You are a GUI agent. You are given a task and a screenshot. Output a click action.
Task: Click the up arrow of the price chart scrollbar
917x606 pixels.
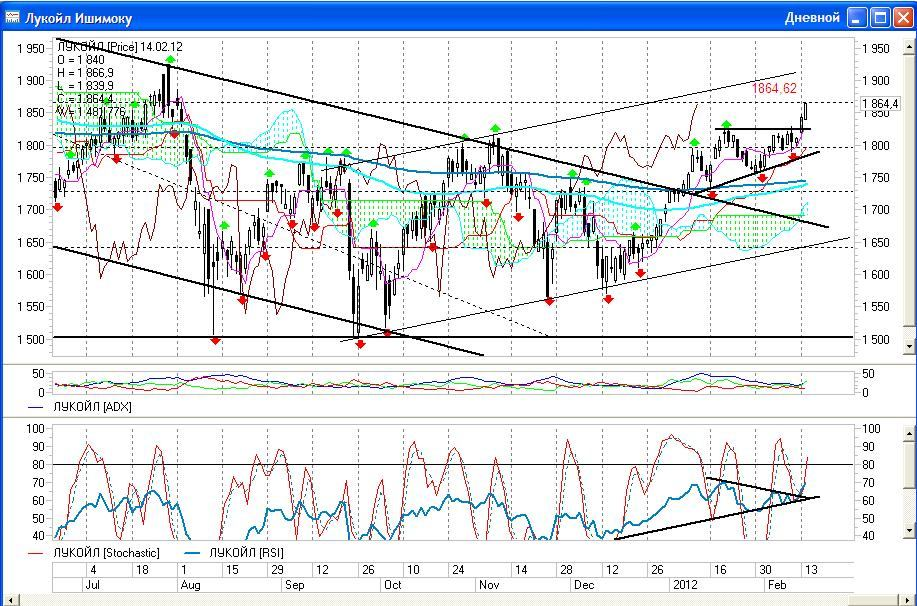[909, 45]
